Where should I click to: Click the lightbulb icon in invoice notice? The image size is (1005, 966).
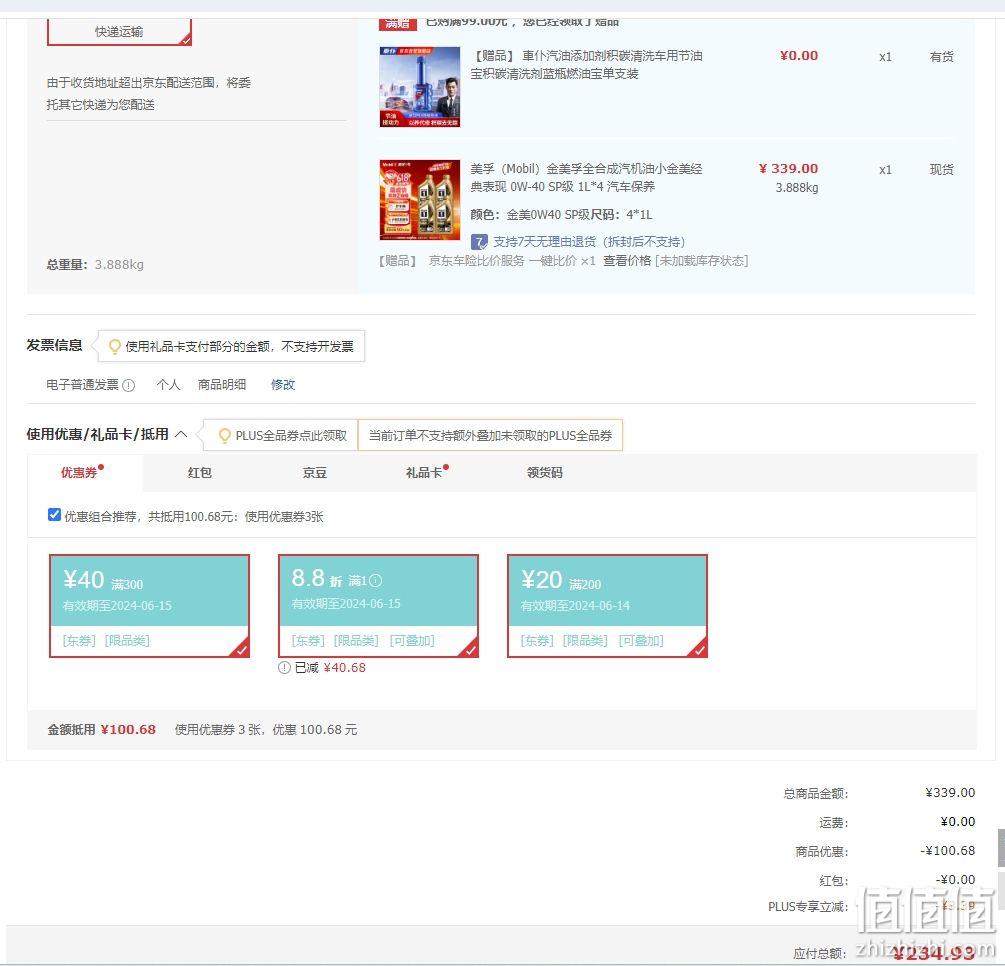(x=115, y=347)
